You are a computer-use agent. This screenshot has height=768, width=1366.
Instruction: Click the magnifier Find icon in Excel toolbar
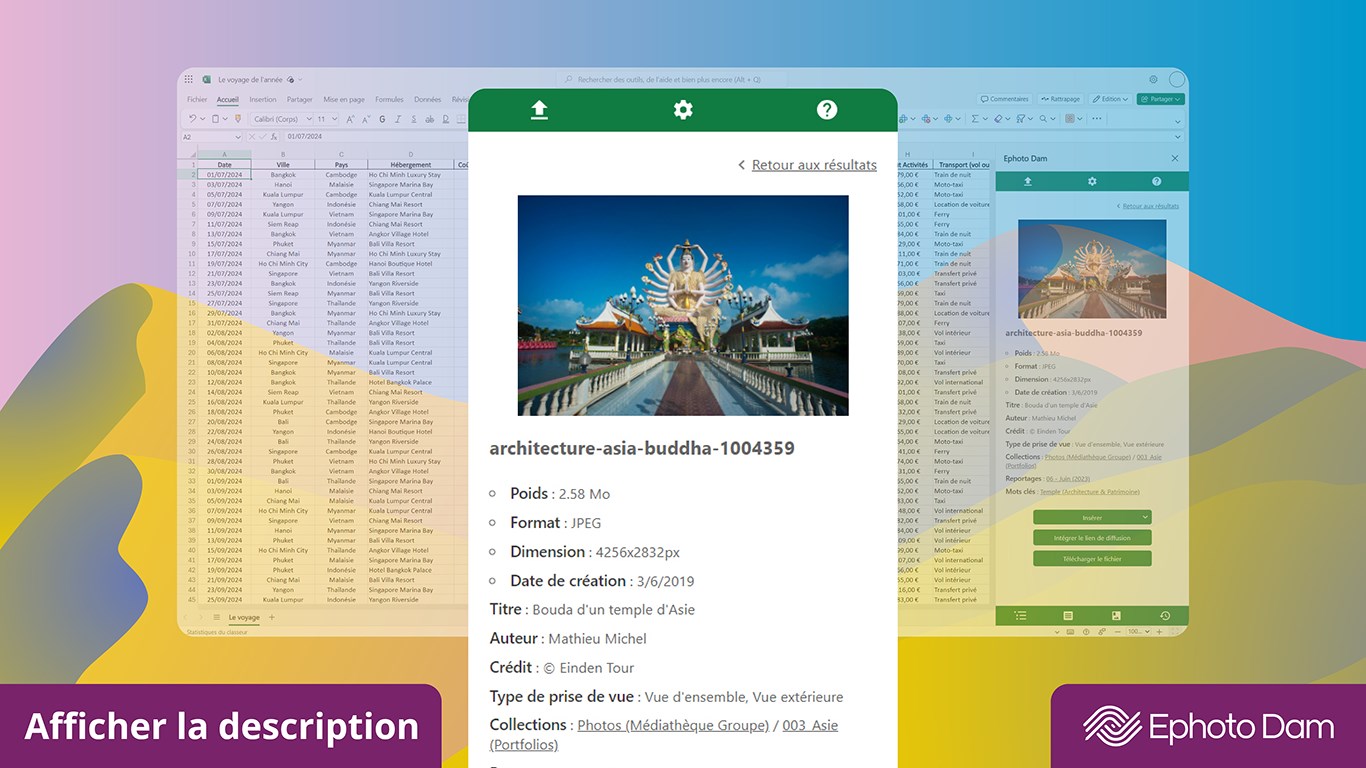click(1043, 119)
